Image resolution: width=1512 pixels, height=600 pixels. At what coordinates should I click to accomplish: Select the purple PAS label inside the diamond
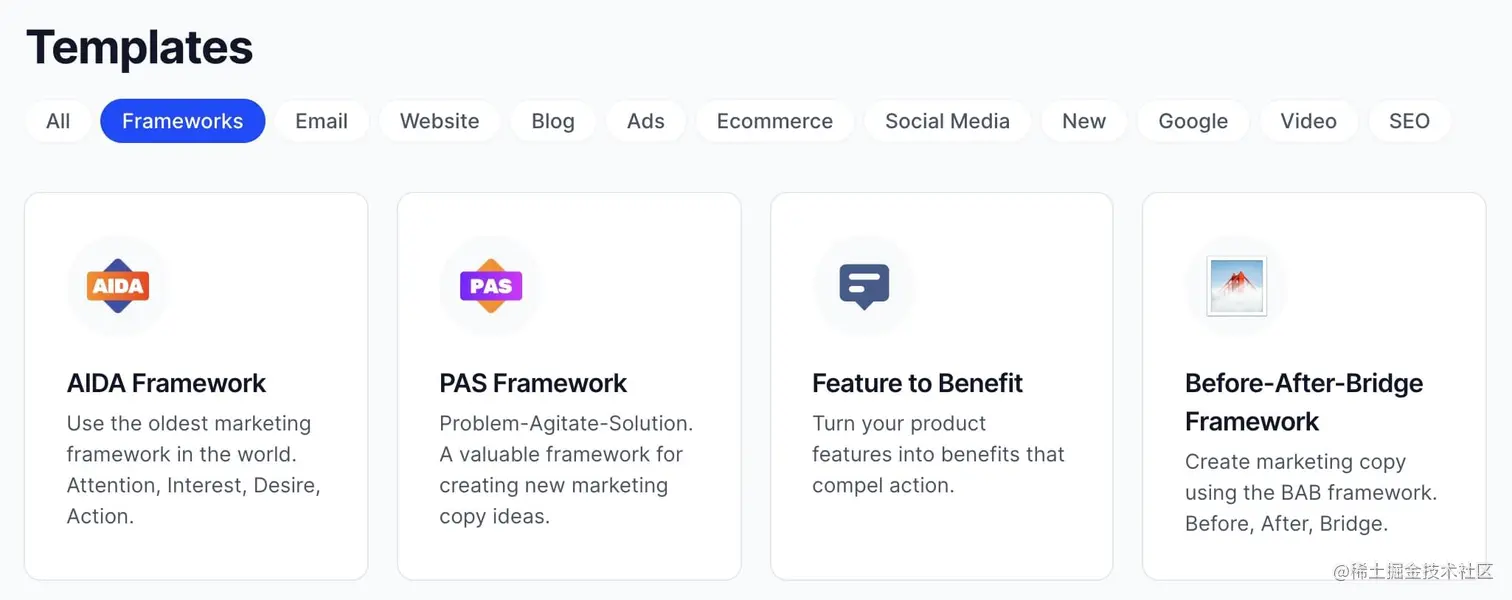click(490, 285)
